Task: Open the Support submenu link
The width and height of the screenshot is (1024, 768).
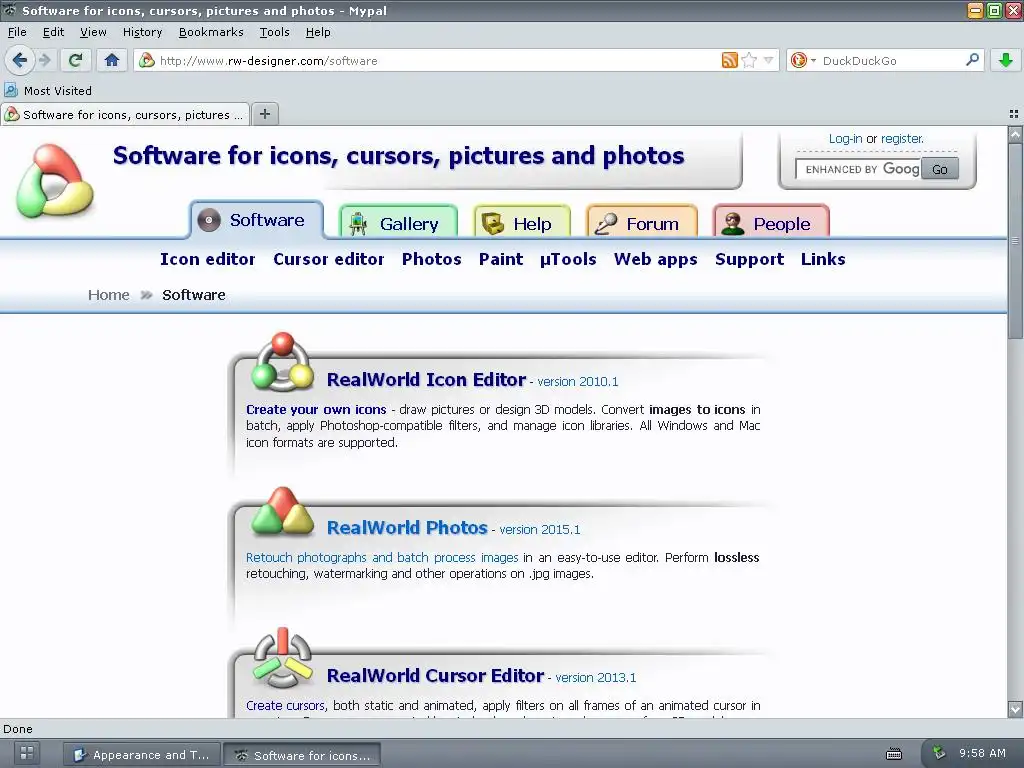Action: 750,259
